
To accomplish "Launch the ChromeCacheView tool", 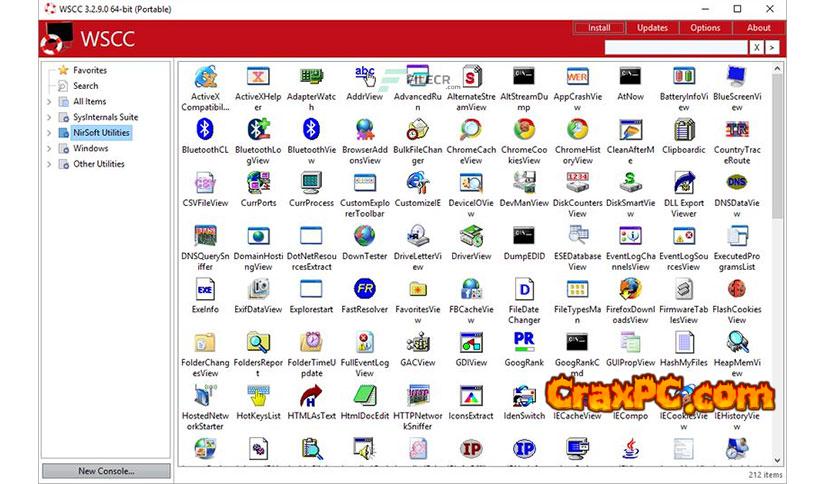I will tap(470, 130).
